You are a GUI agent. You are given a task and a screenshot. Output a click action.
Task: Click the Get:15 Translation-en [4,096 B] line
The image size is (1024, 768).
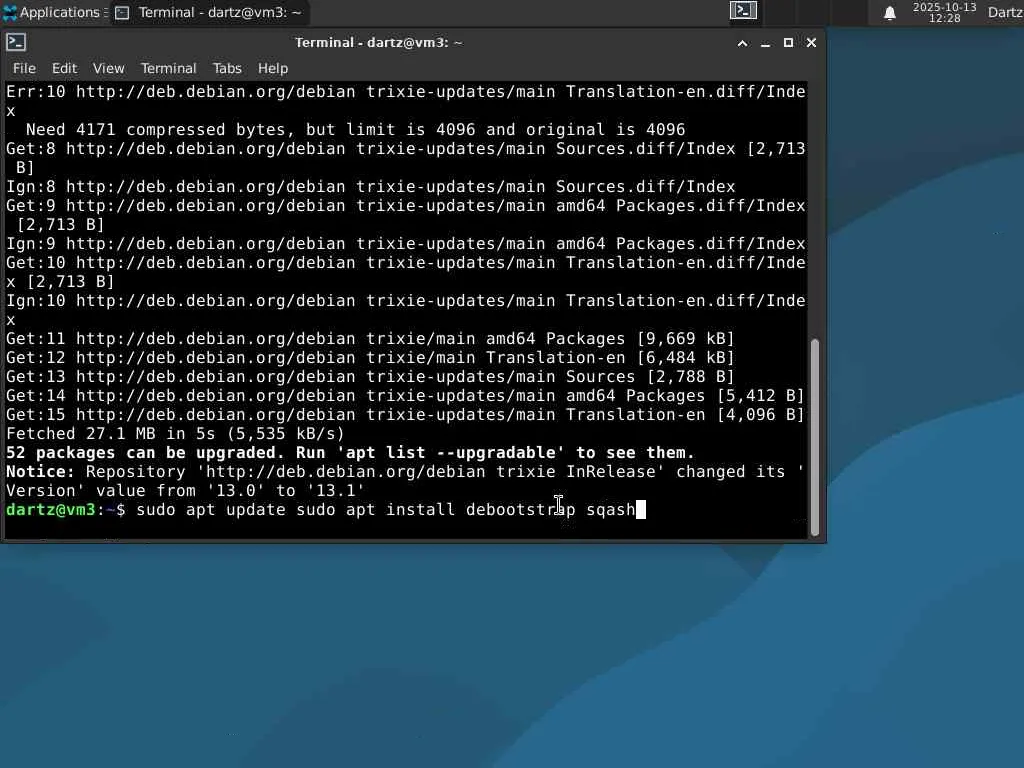(405, 415)
